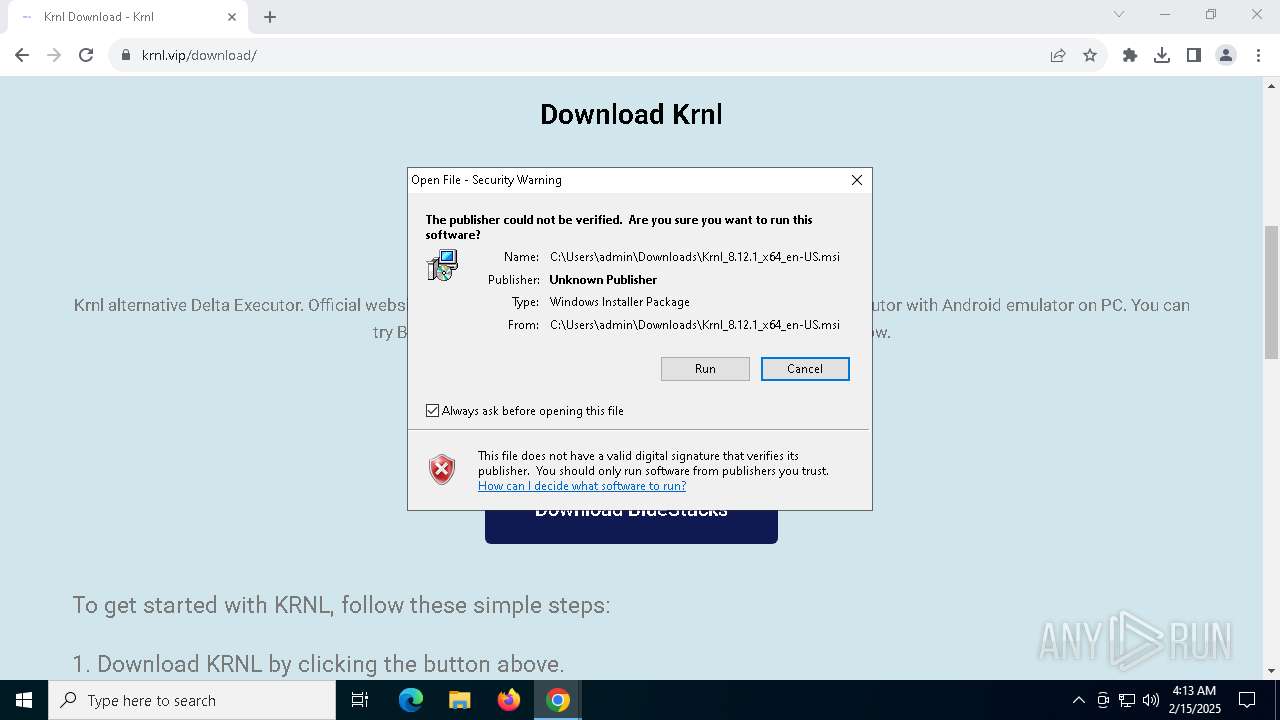Click the page vertical scrollbar thumb
This screenshot has width=1280, height=720.
(x=1271, y=292)
